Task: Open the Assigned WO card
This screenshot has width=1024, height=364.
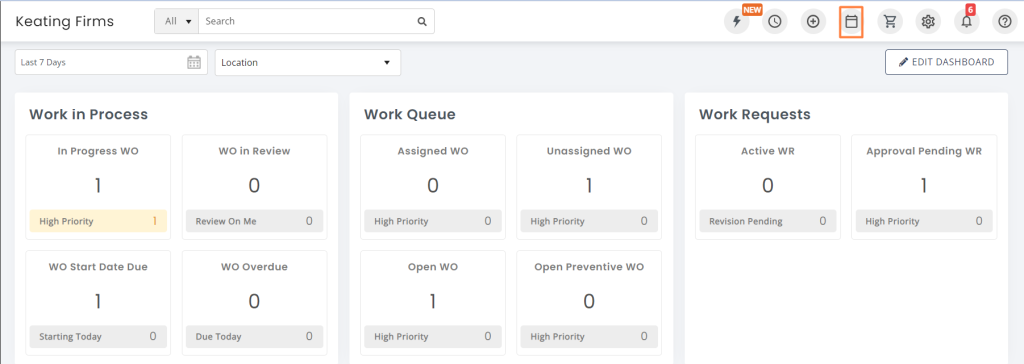Action: click(x=433, y=187)
